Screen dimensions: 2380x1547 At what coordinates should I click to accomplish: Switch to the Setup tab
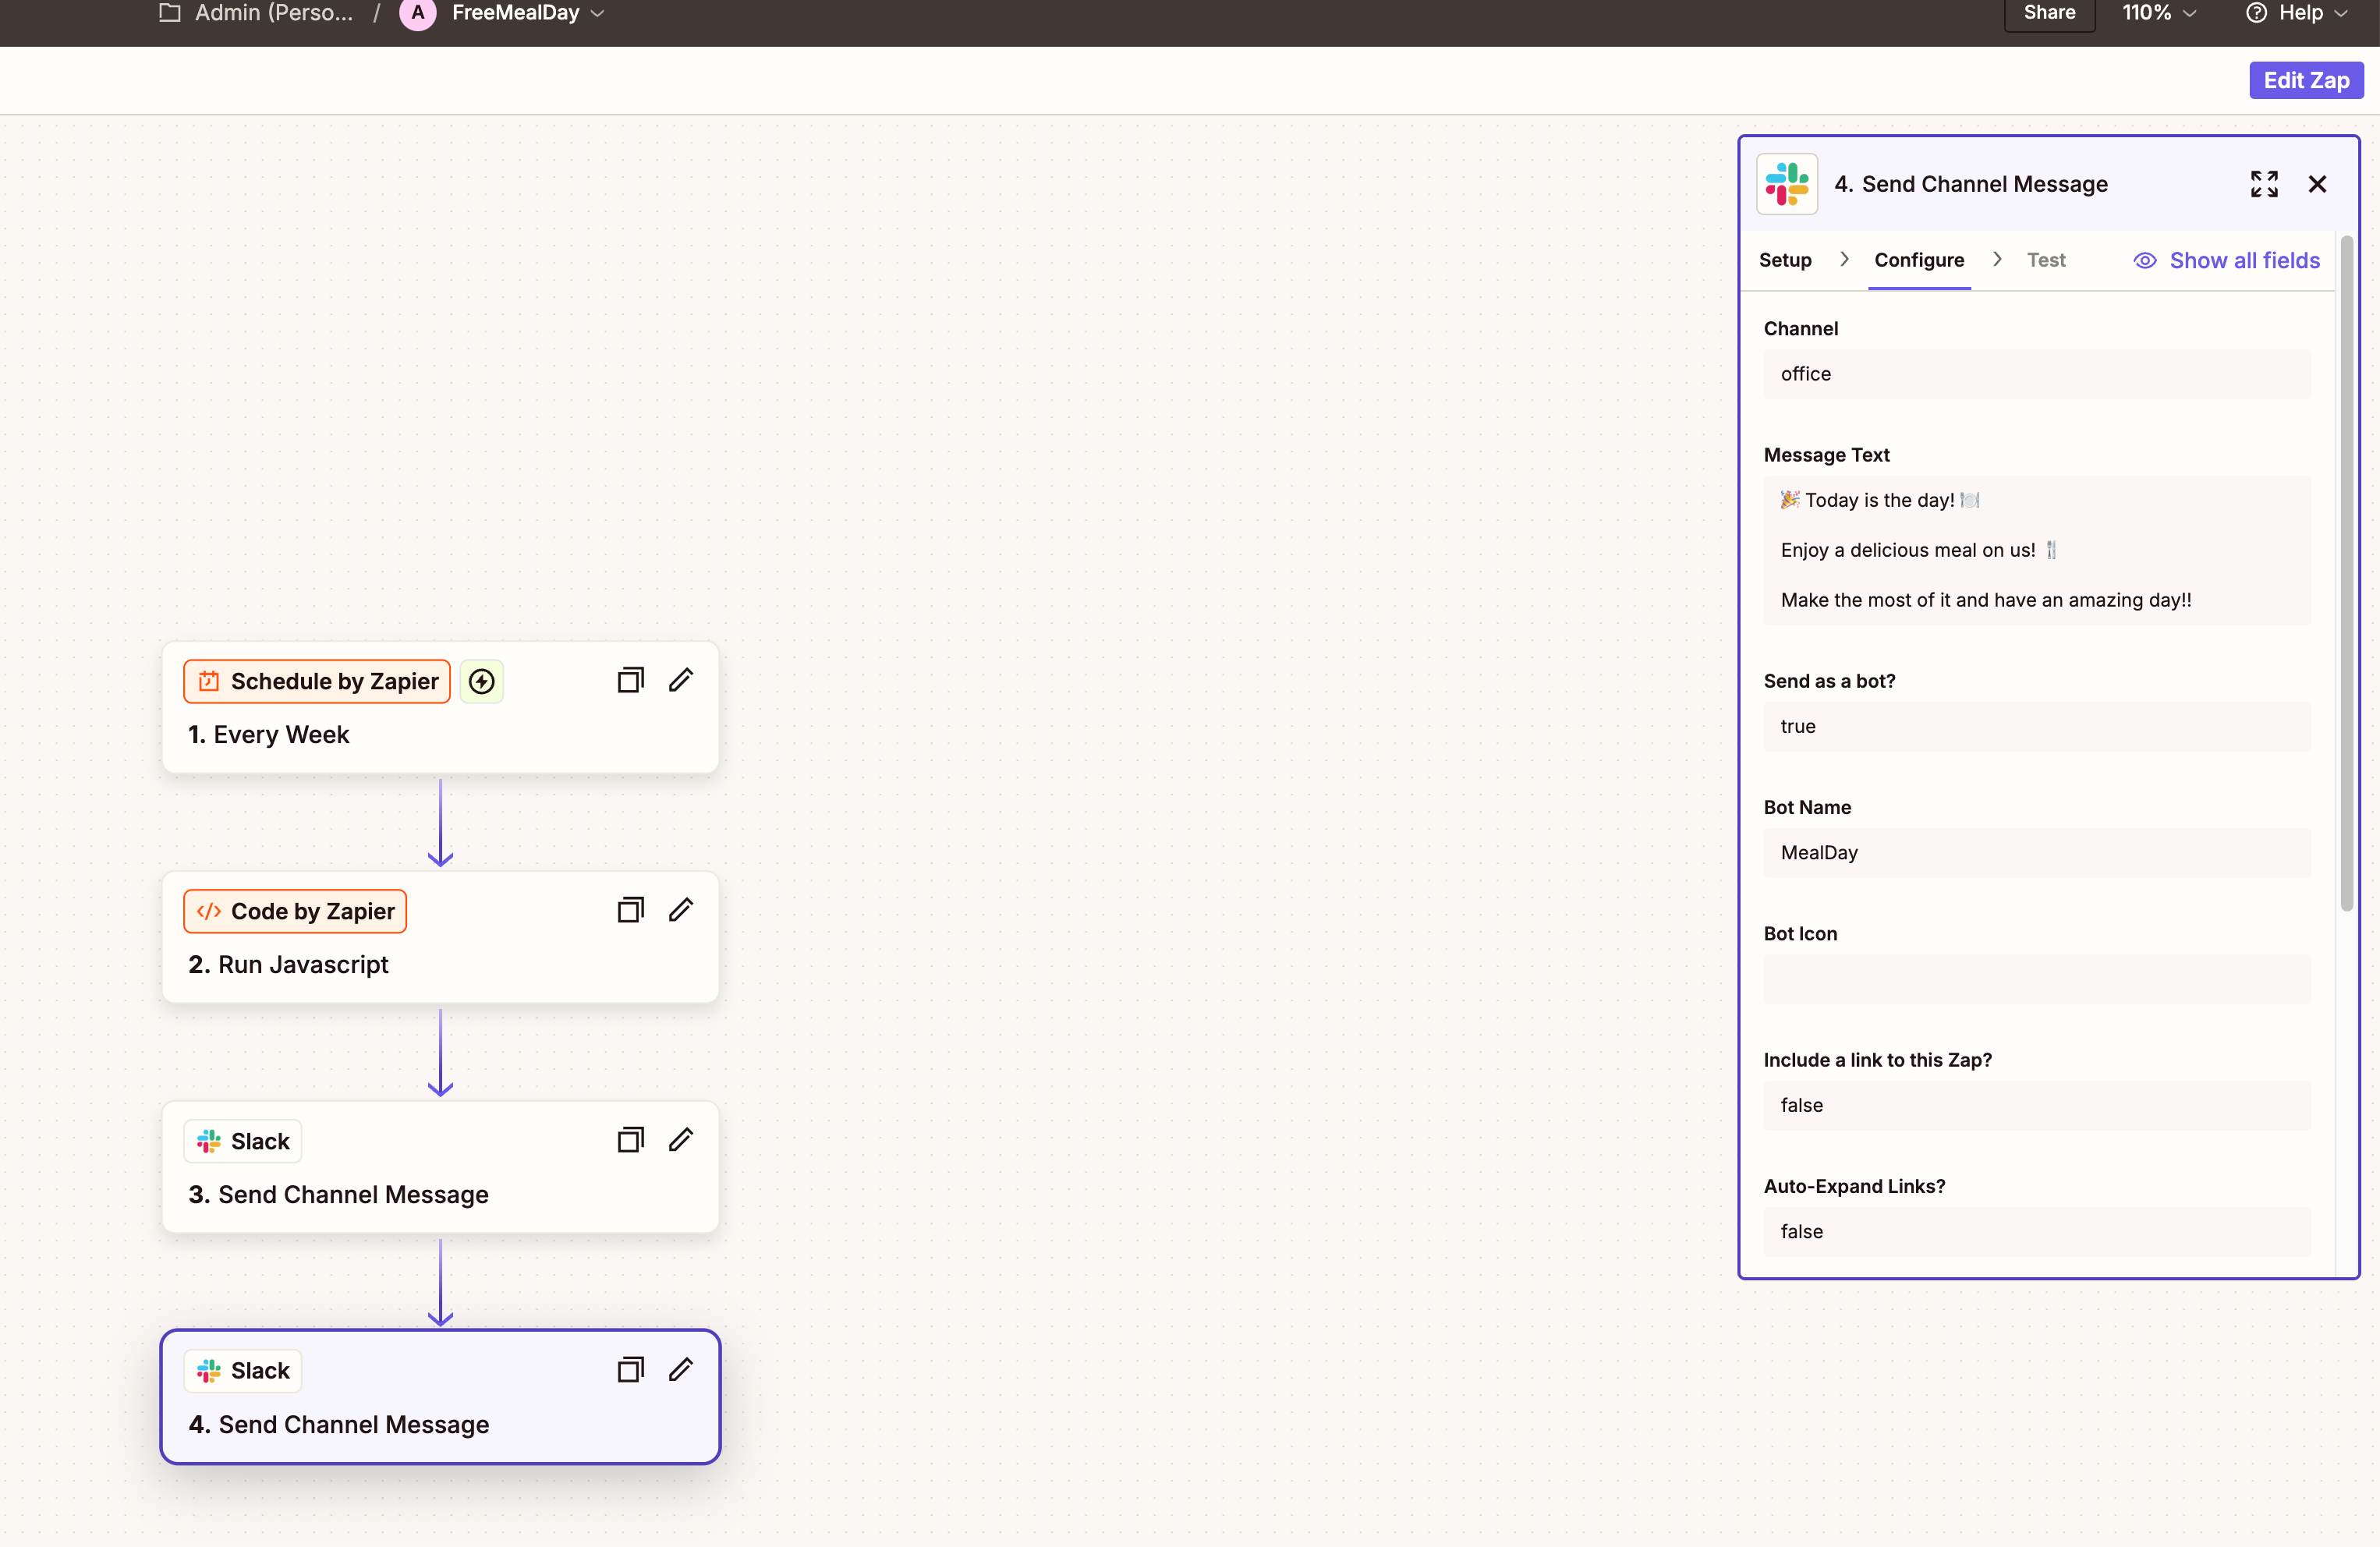point(1785,260)
